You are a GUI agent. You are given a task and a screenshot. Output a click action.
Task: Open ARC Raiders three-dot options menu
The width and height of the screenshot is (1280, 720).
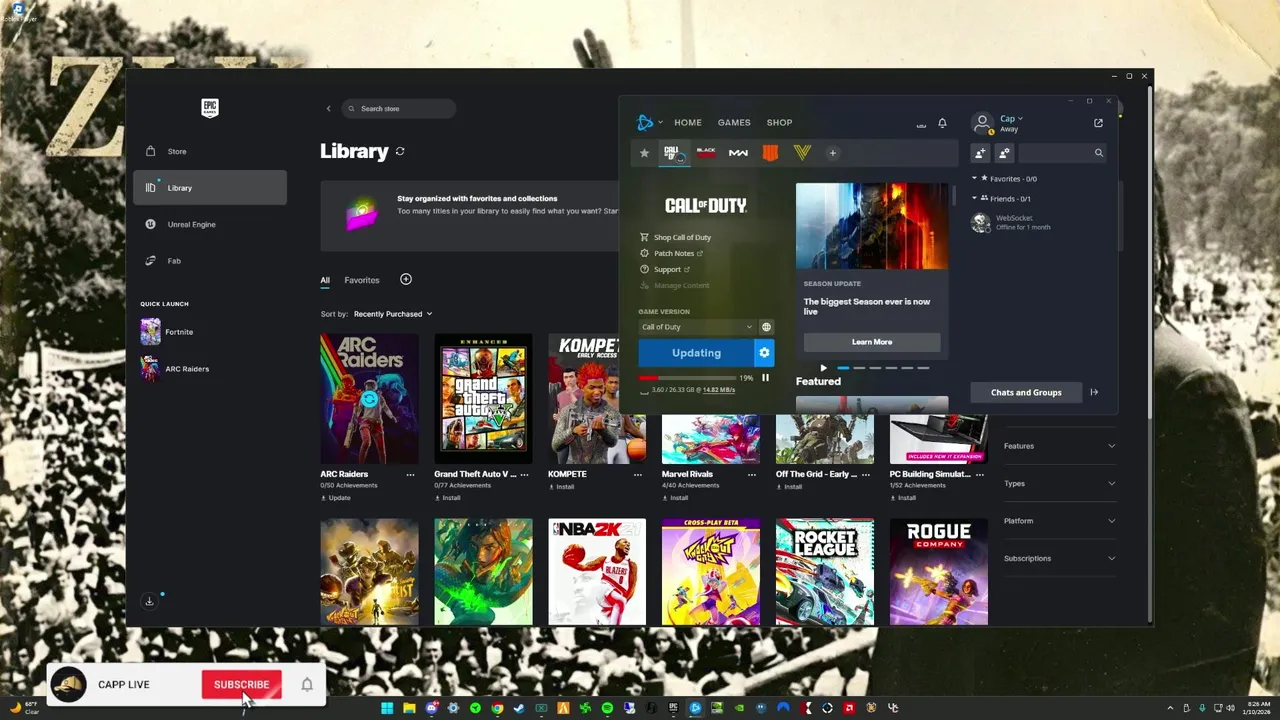click(410, 475)
